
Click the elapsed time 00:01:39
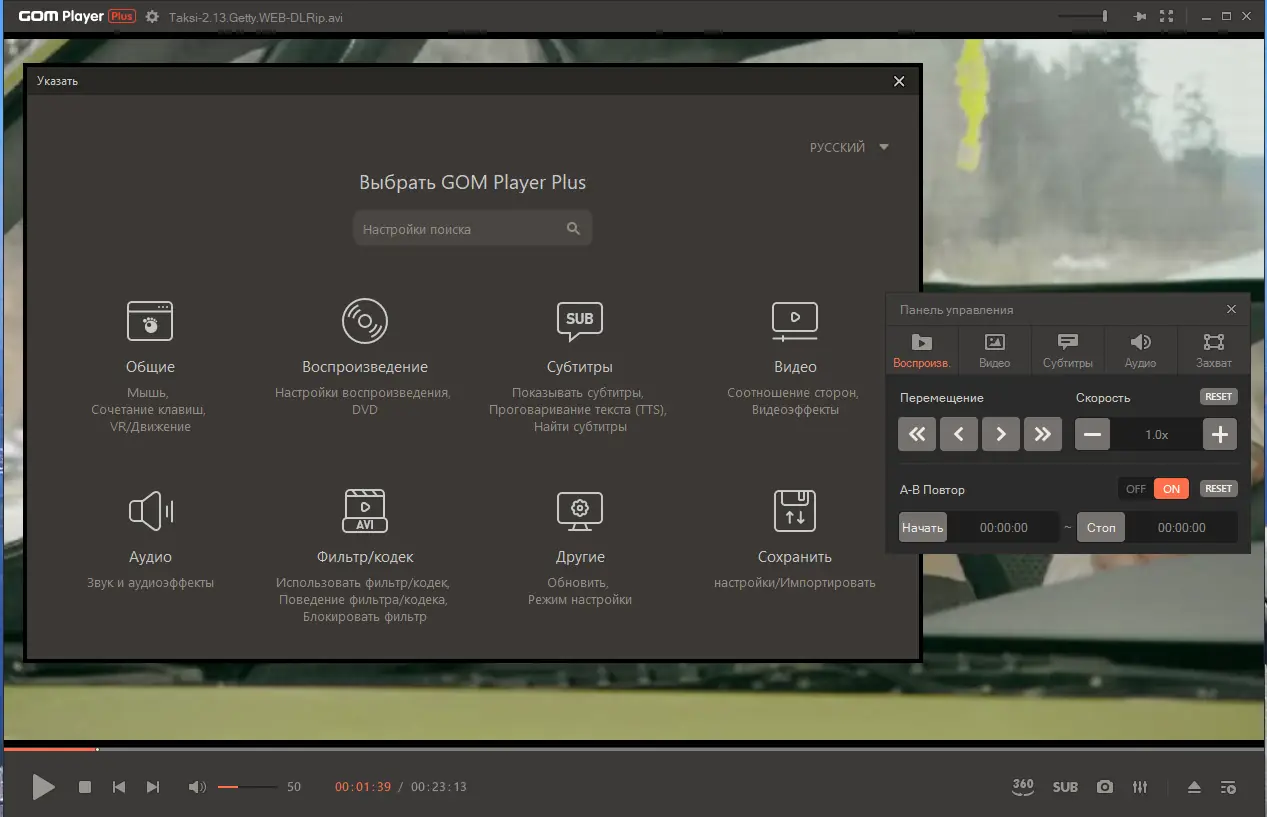pos(363,787)
